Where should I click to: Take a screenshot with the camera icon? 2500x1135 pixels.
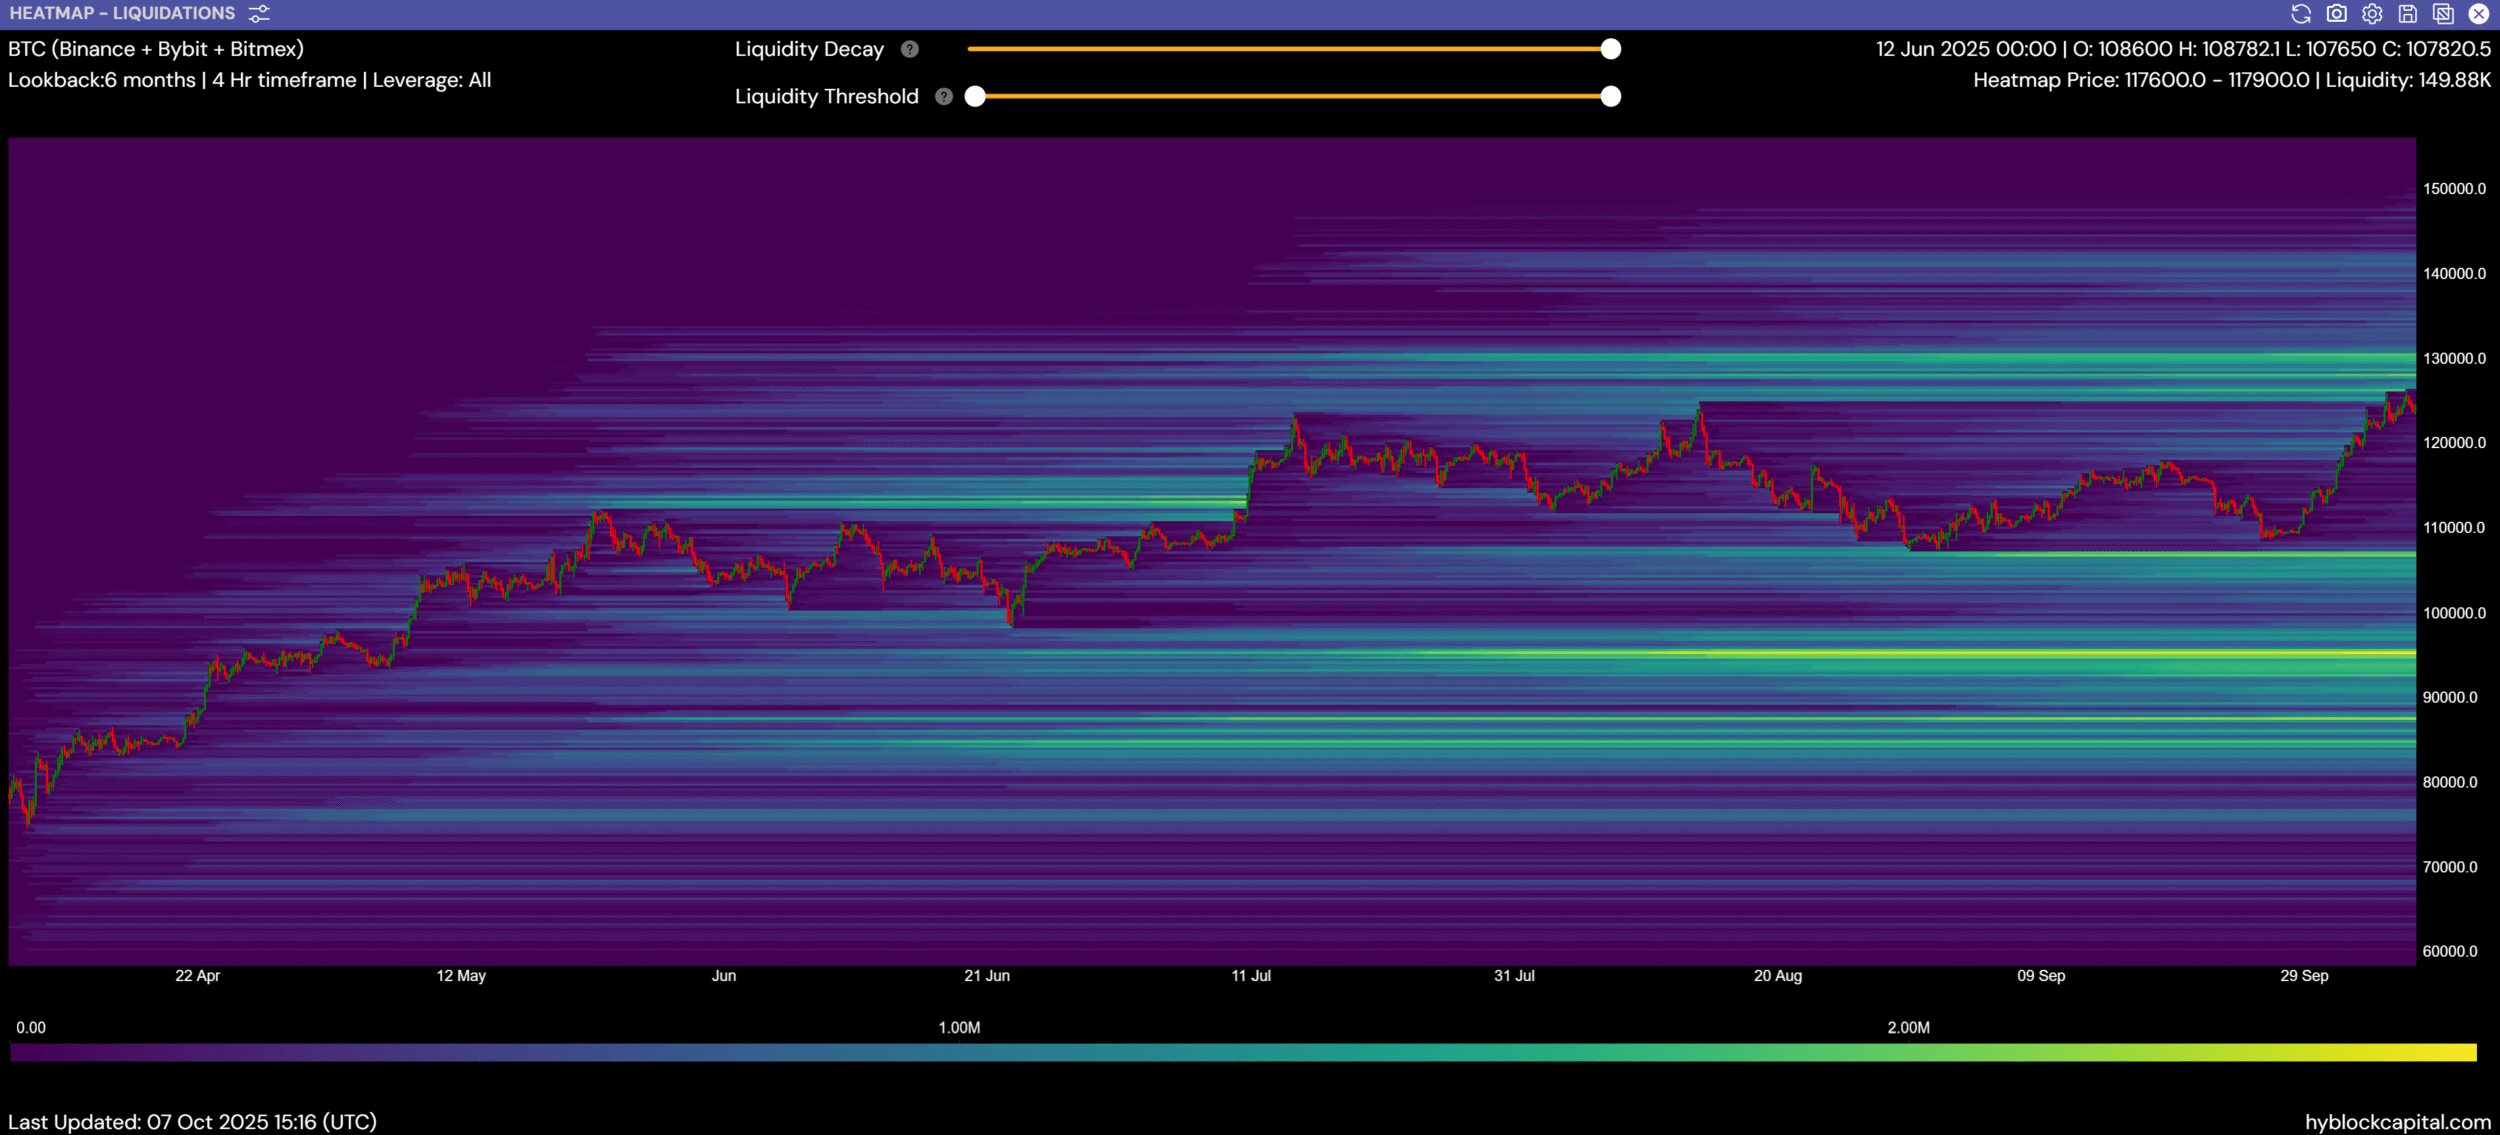click(2337, 14)
